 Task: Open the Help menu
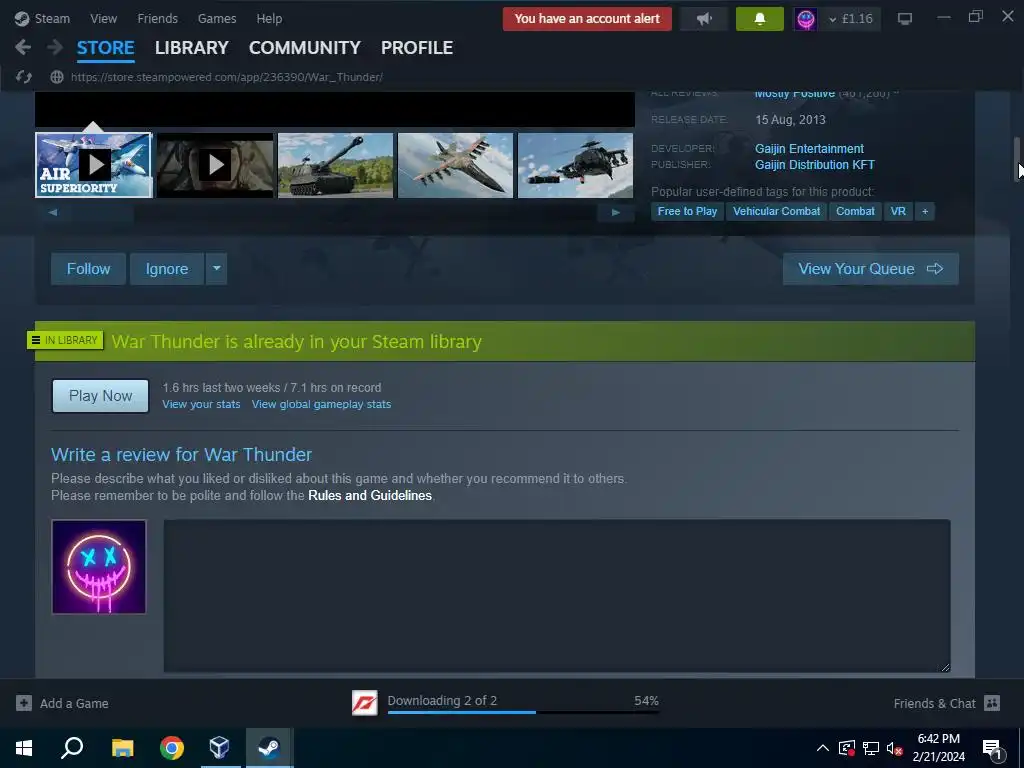tap(269, 18)
